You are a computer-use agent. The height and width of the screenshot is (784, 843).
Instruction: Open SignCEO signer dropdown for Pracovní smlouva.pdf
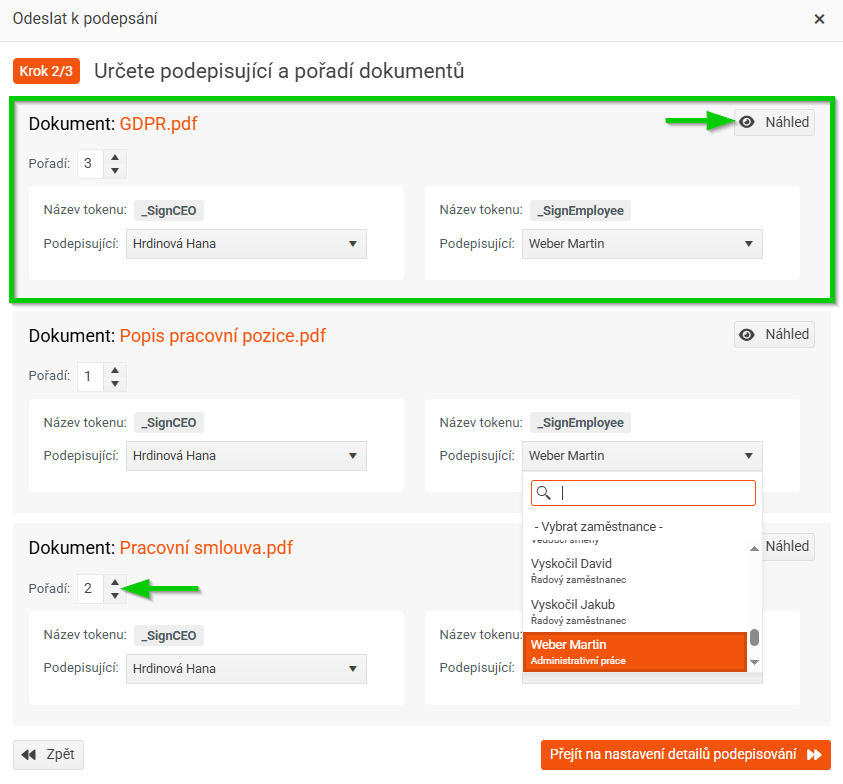coord(246,669)
